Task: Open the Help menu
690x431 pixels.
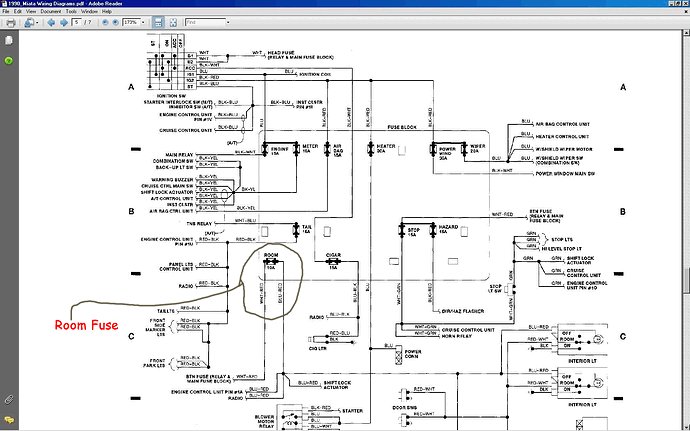Action: point(107,11)
